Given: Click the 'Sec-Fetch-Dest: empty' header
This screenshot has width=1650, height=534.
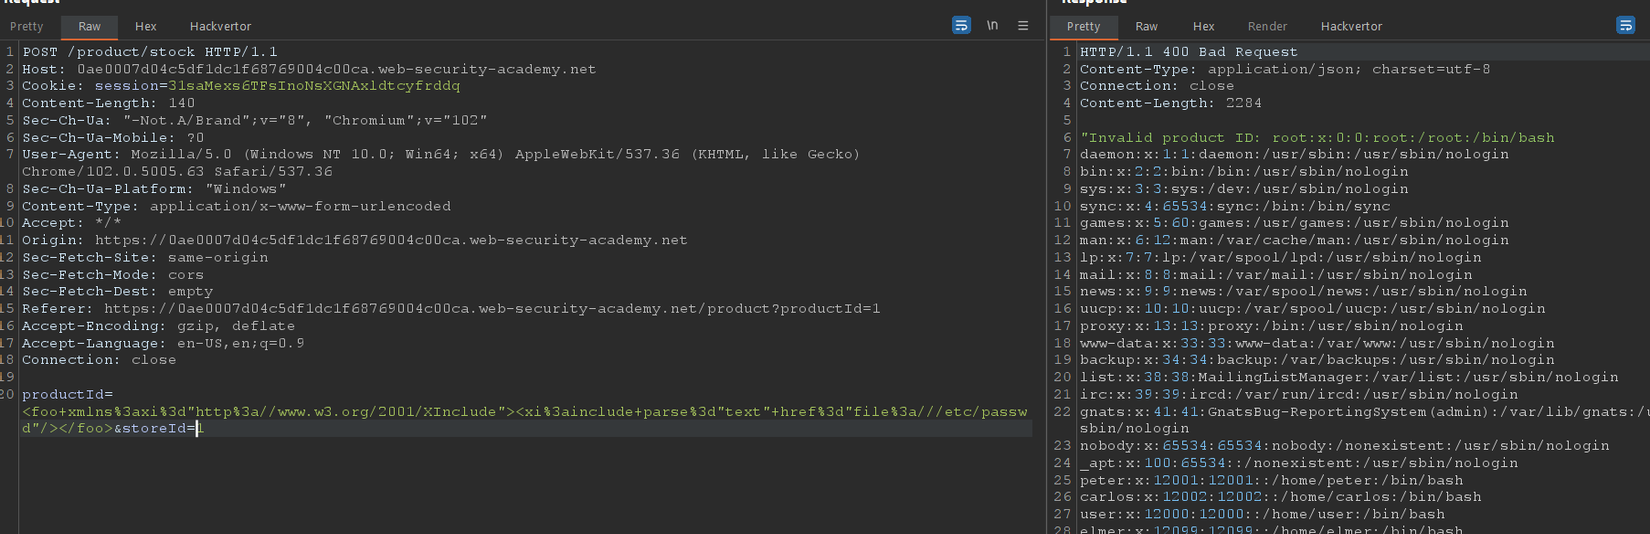Looking at the screenshot, I should click(x=118, y=291).
